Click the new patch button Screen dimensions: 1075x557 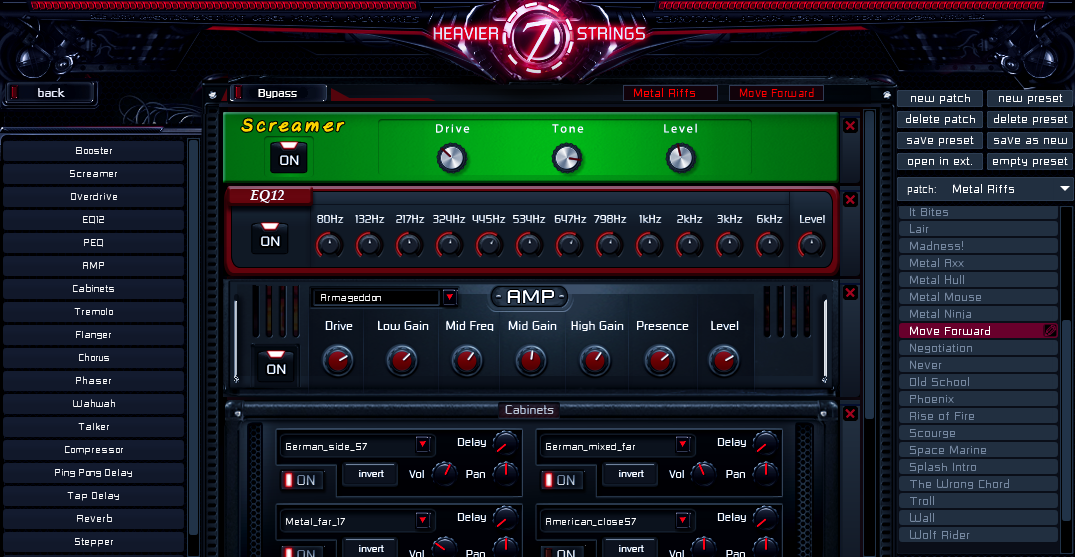(x=940, y=98)
